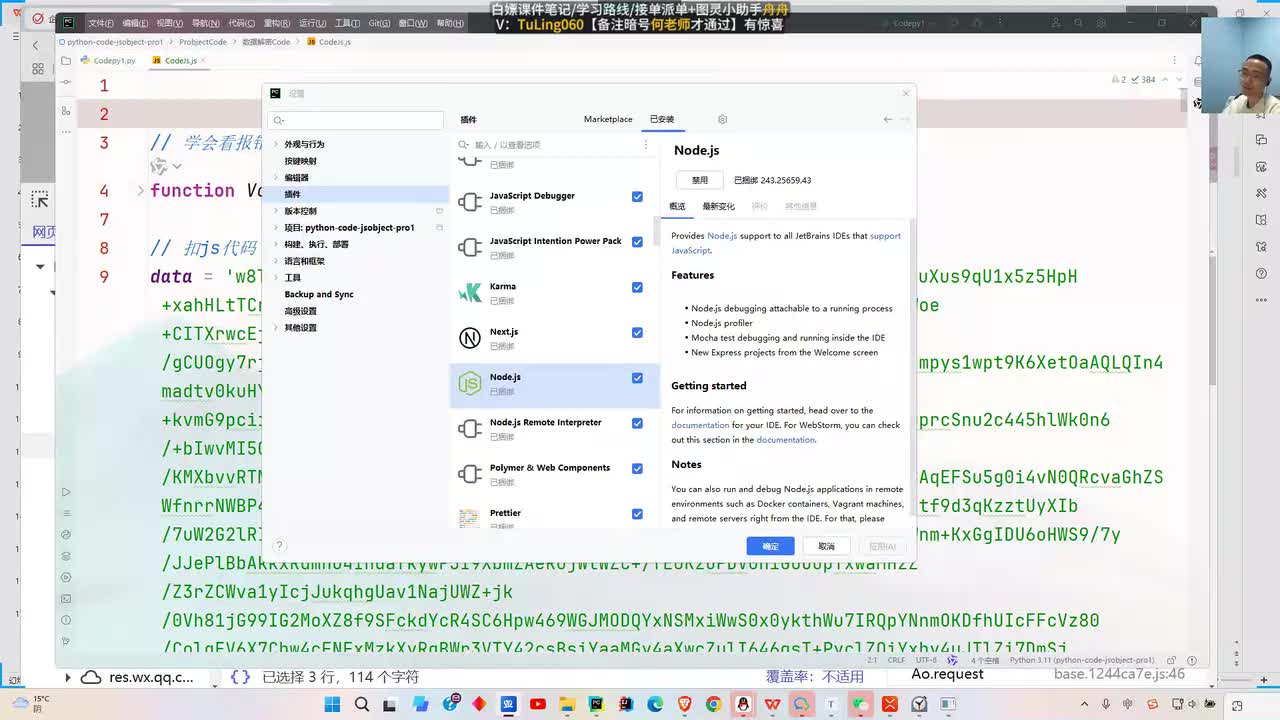Click the PyCharm logo in main menu bar
Viewport: 1280px width, 720px height.
coord(68,22)
